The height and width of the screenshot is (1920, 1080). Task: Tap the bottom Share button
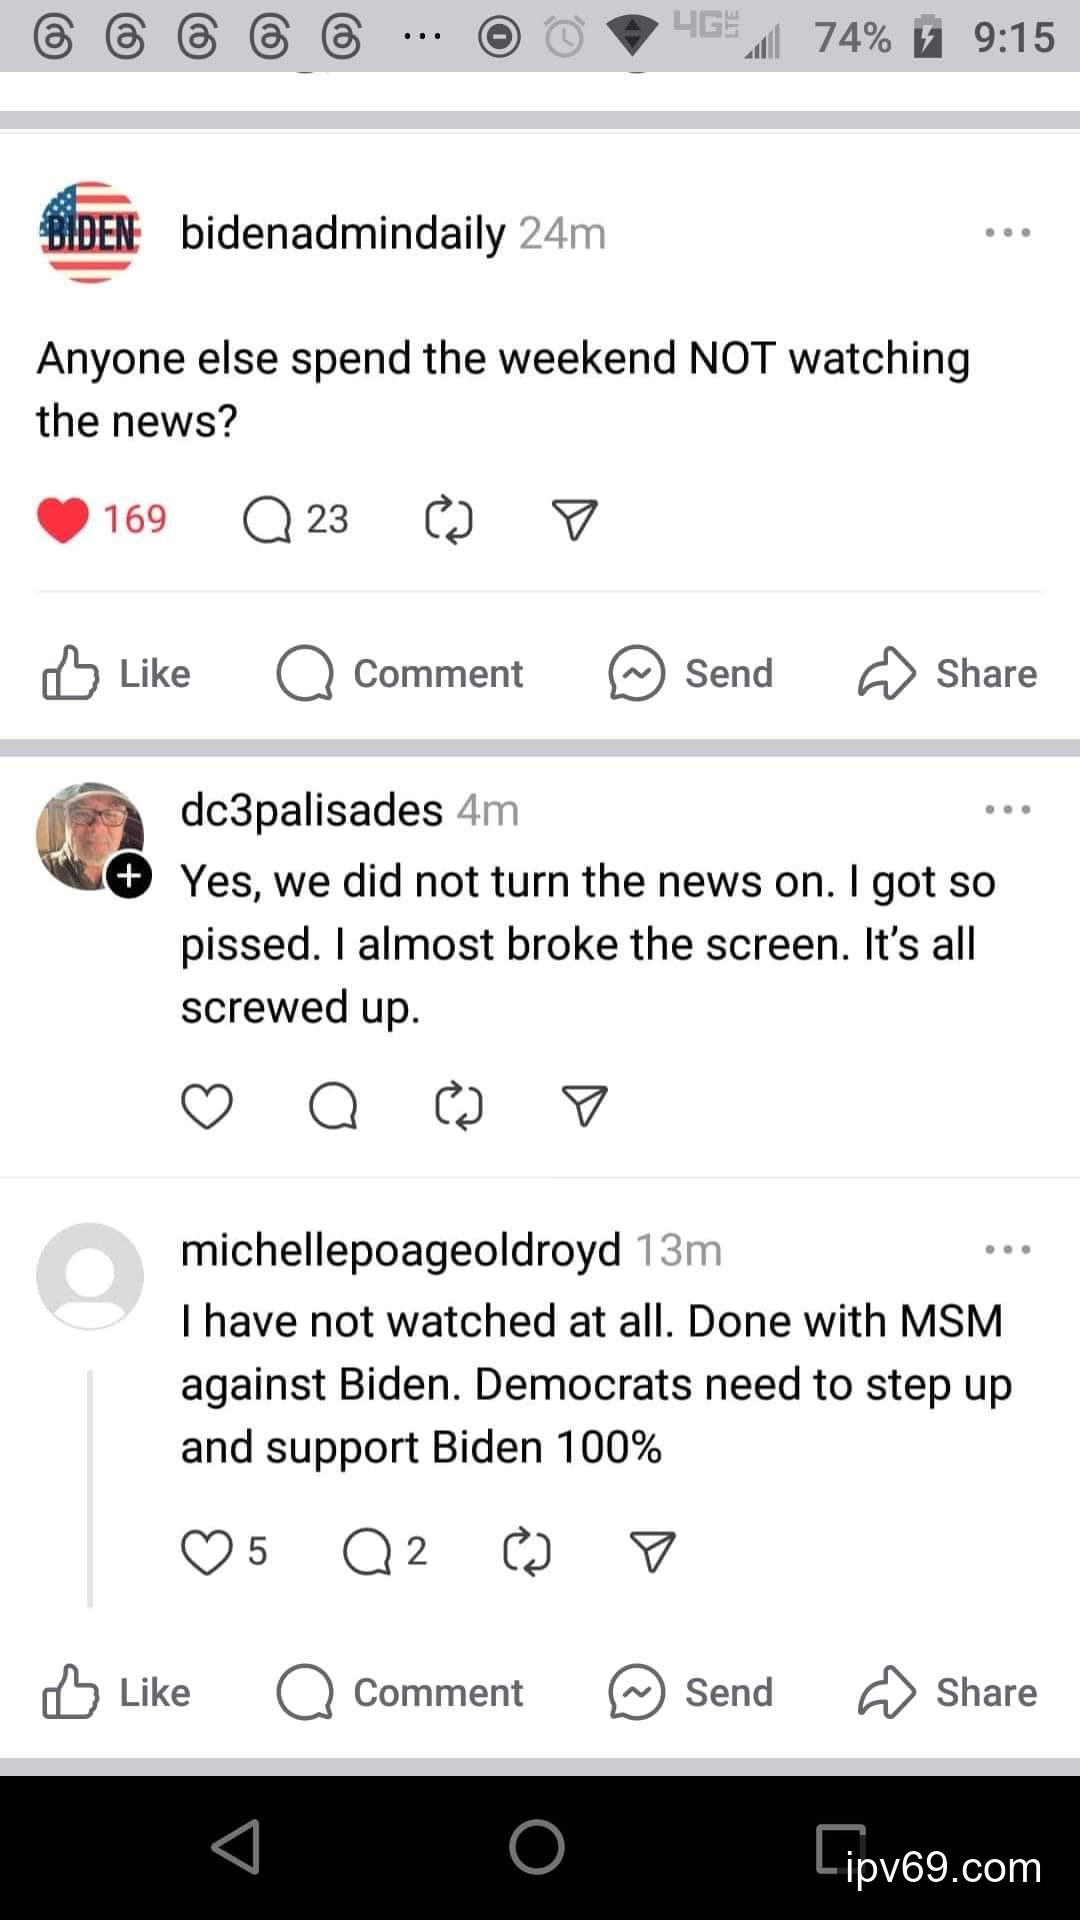click(948, 1693)
